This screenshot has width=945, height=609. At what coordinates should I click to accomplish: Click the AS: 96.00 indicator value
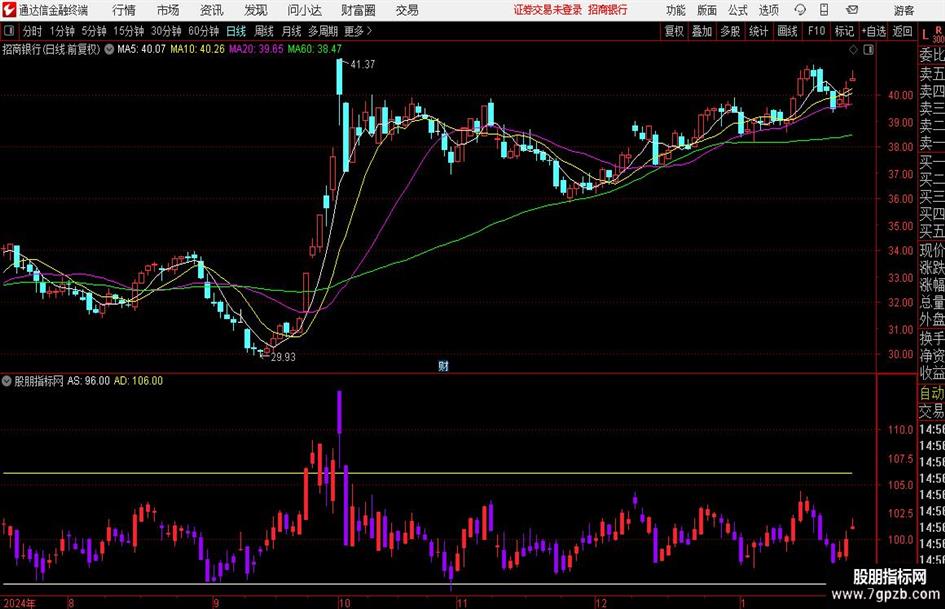pyautogui.click(x=88, y=381)
